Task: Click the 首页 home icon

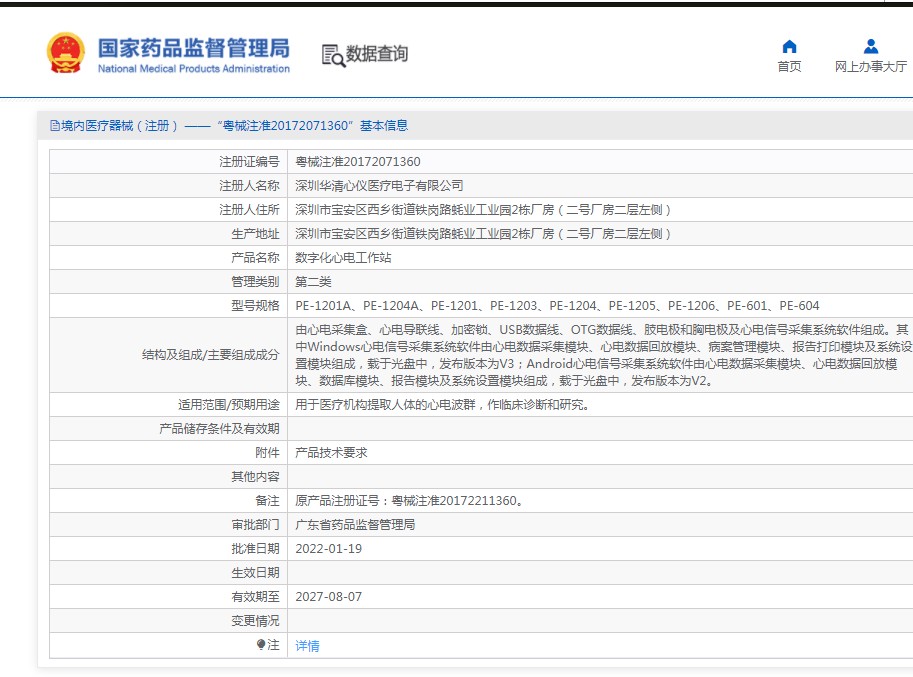Action: [789, 47]
